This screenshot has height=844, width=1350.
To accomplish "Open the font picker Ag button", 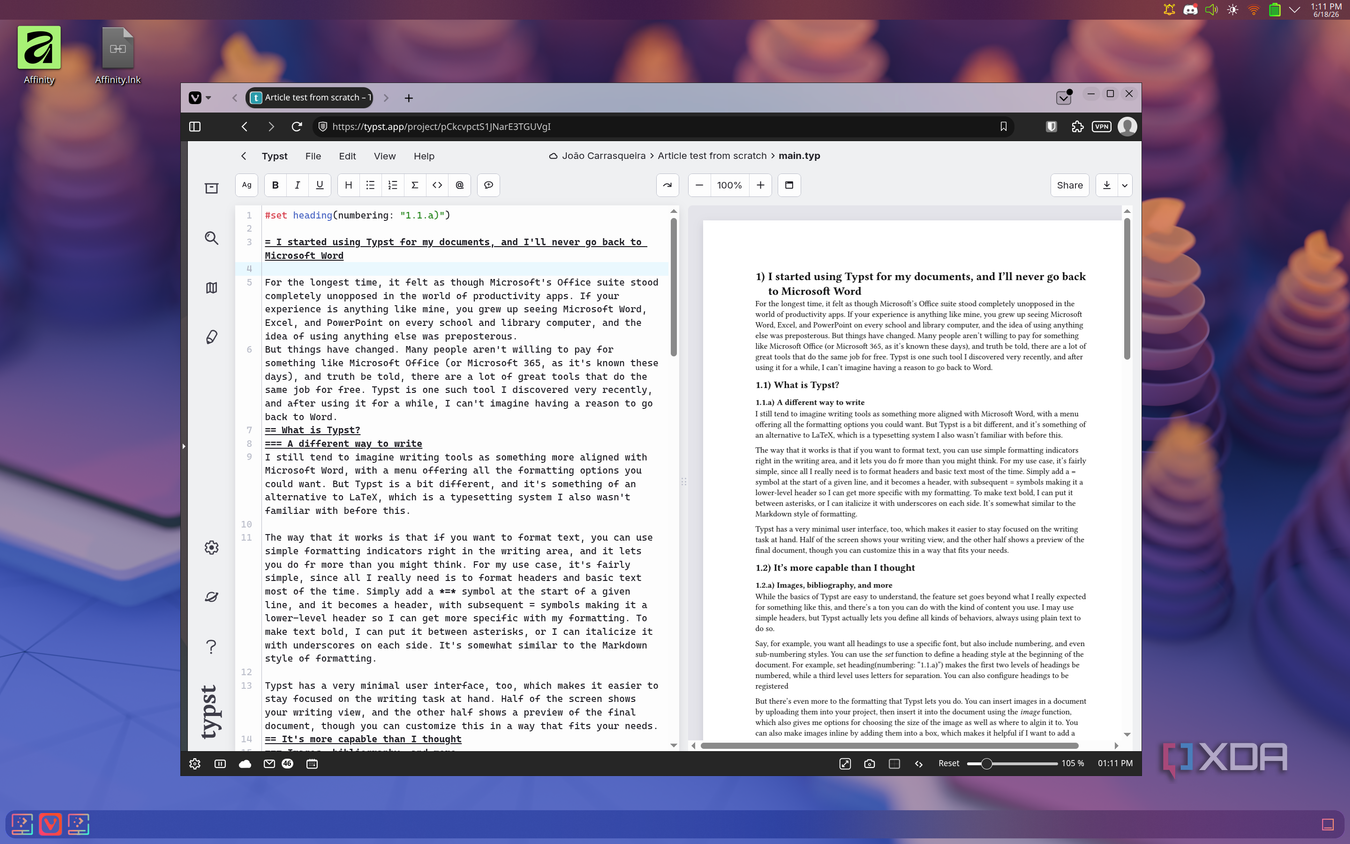I will [x=247, y=185].
